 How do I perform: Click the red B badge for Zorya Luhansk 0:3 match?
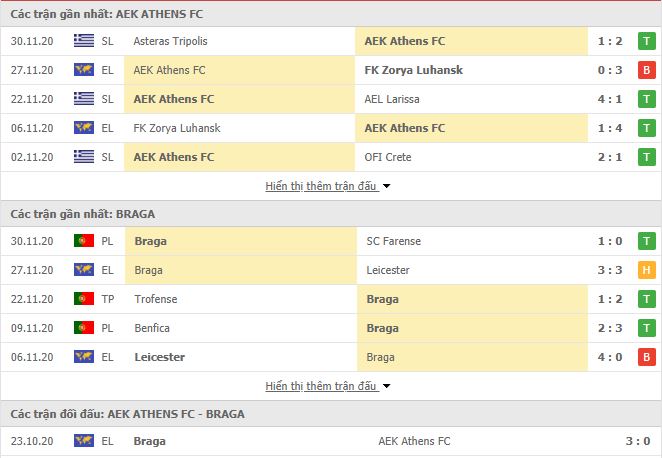(646, 70)
